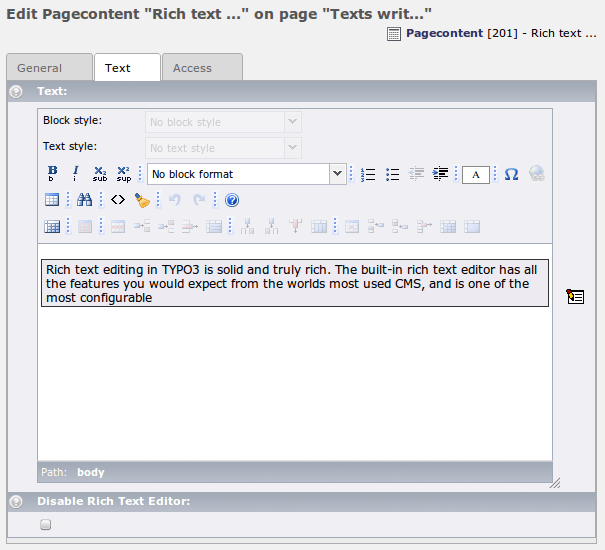The width and height of the screenshot is (605, 550).
Task: Click the text color 'A' swatch button
Action: pyautogui.click(x=476, y=174)
